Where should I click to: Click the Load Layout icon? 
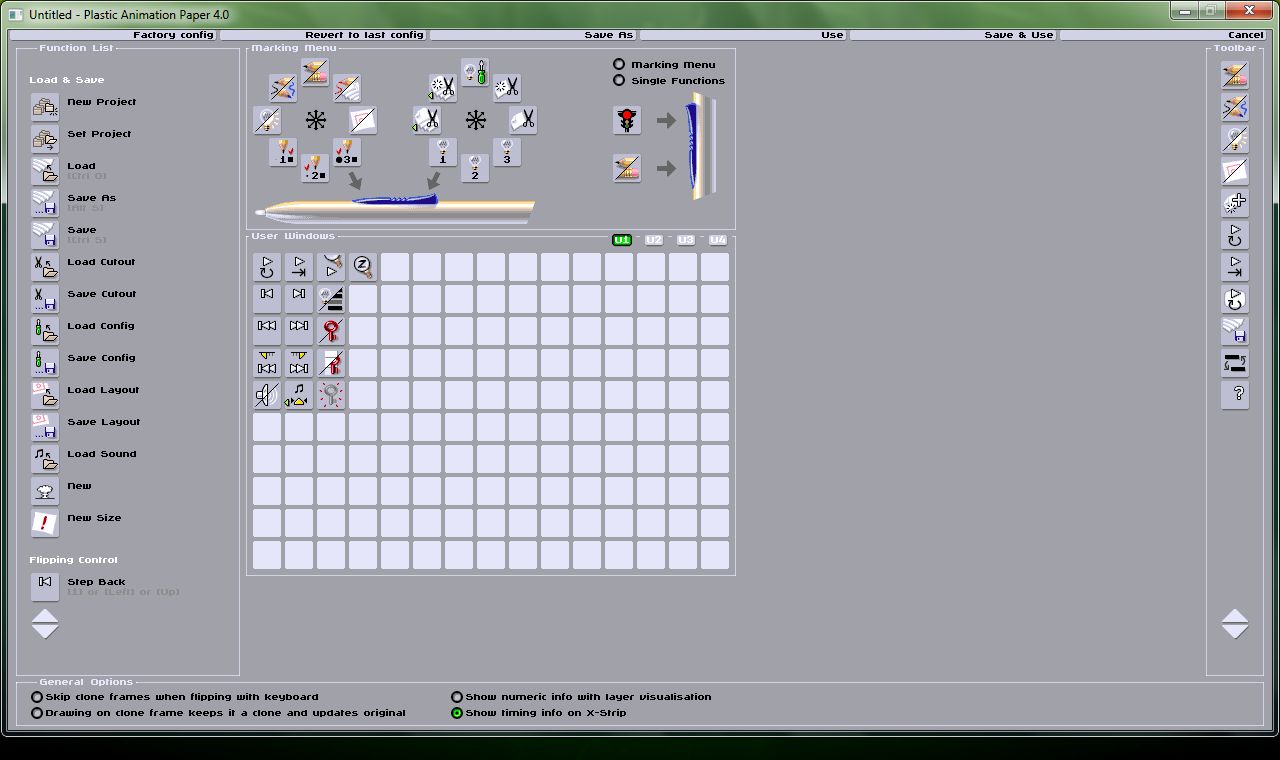coord(45,395)
